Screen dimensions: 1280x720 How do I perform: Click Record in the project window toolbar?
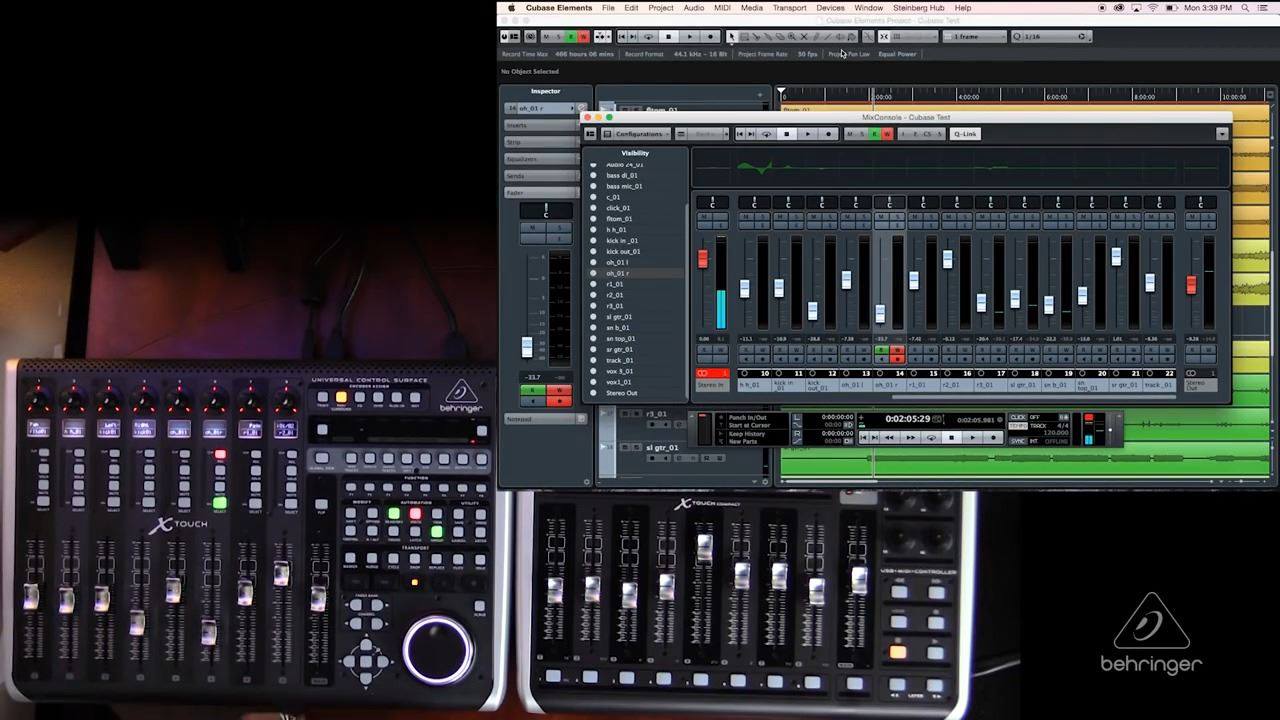[x=710, y=37]
